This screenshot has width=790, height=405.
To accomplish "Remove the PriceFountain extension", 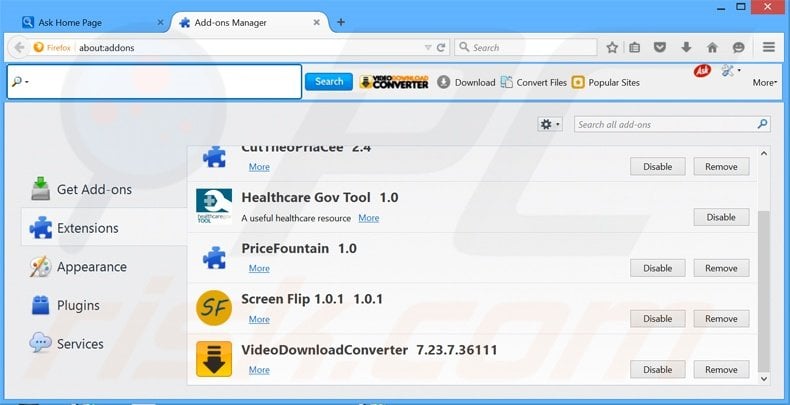I will 721,268.
